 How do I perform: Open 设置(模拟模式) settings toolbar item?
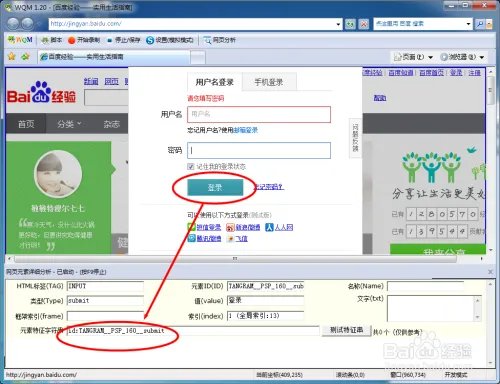point(170,40)
